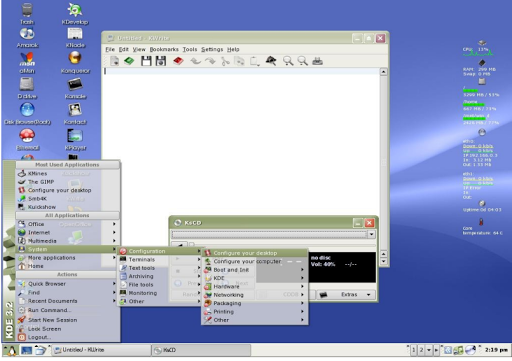The height and width of the screenshot is (361, 512).
Task: Expand the Internet submenu in K menu
Action: (68, 232)
